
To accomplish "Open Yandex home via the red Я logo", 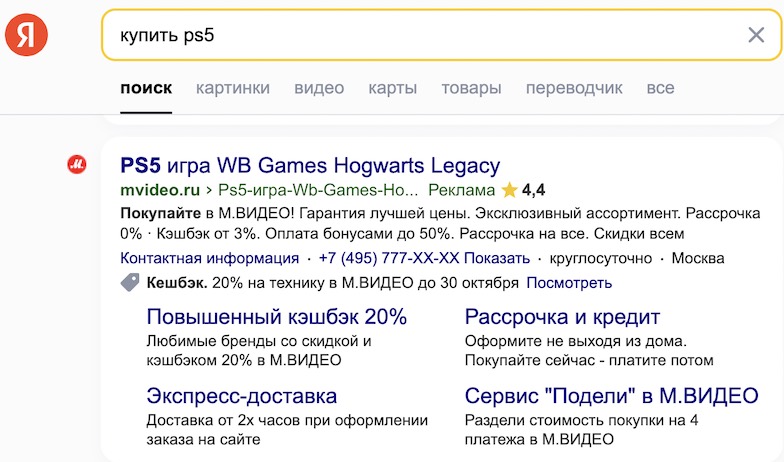I will pyautogui.click(x=26, y=34).
